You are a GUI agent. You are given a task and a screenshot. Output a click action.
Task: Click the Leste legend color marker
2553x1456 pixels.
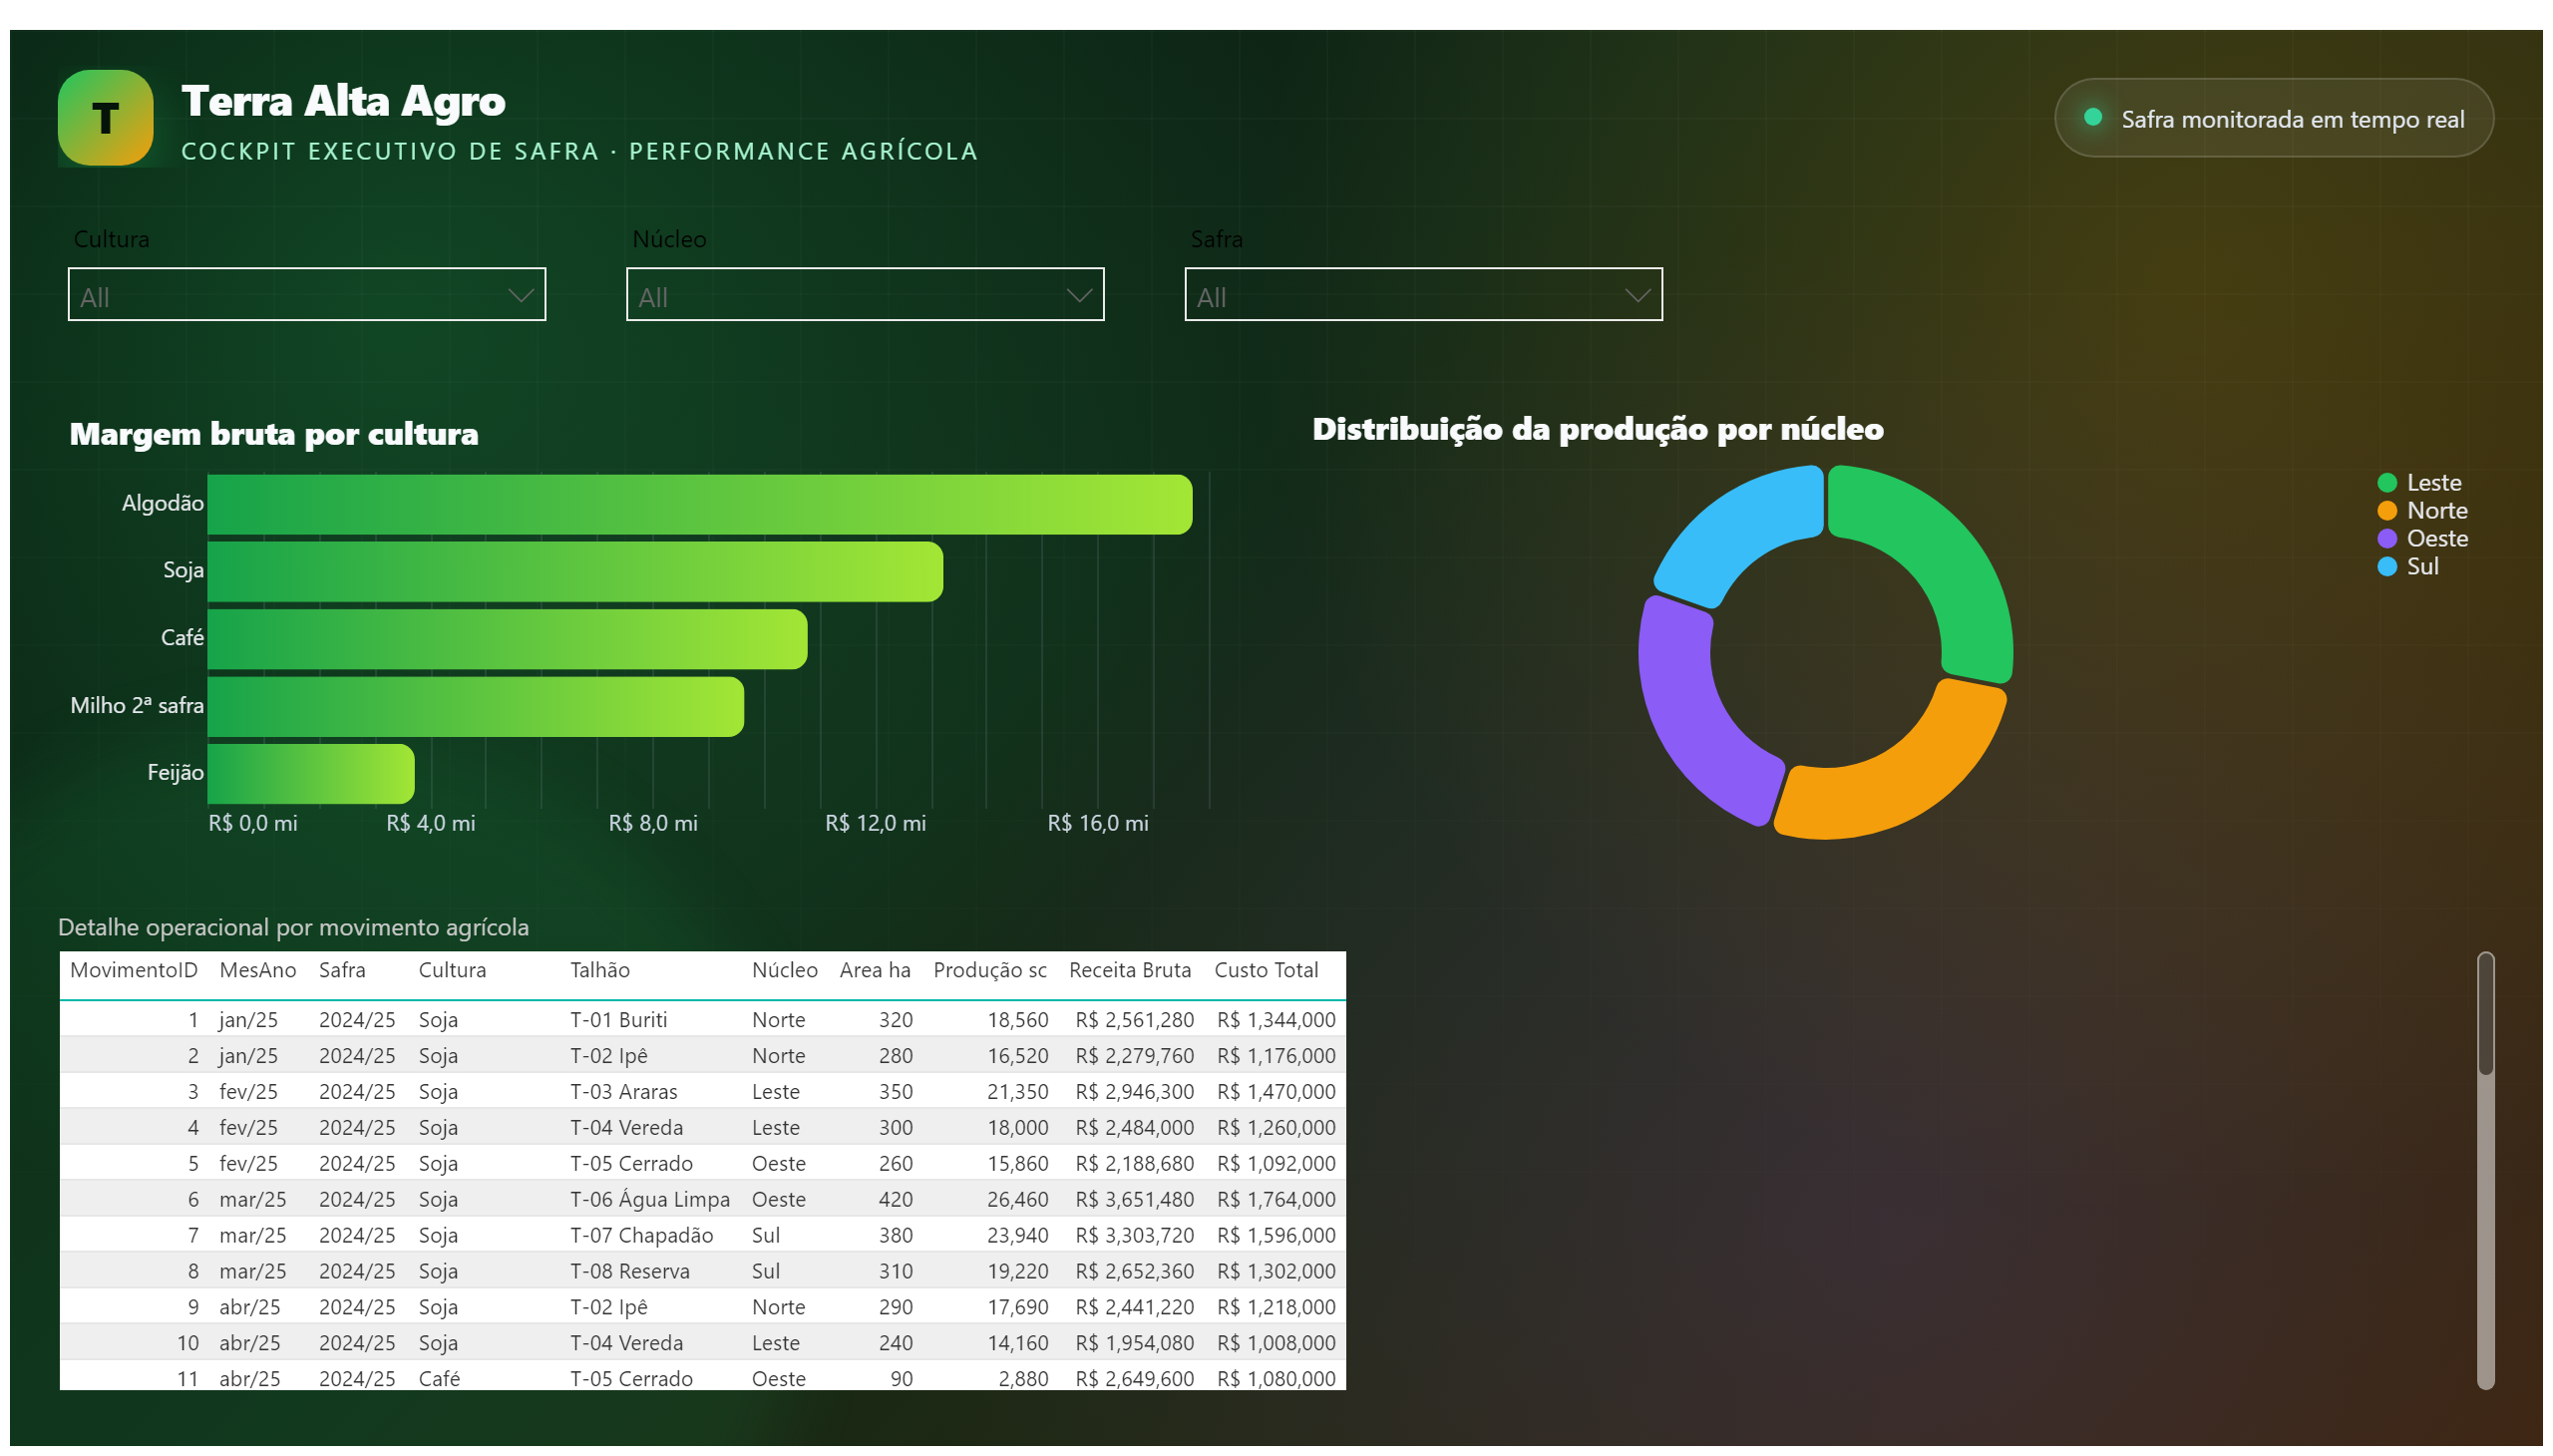tap(2387, 483)
